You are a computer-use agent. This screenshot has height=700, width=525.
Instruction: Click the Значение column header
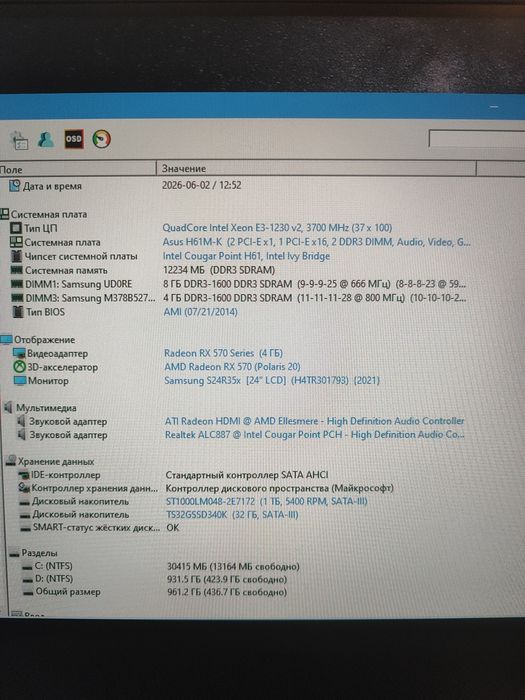tap(316, 168)
